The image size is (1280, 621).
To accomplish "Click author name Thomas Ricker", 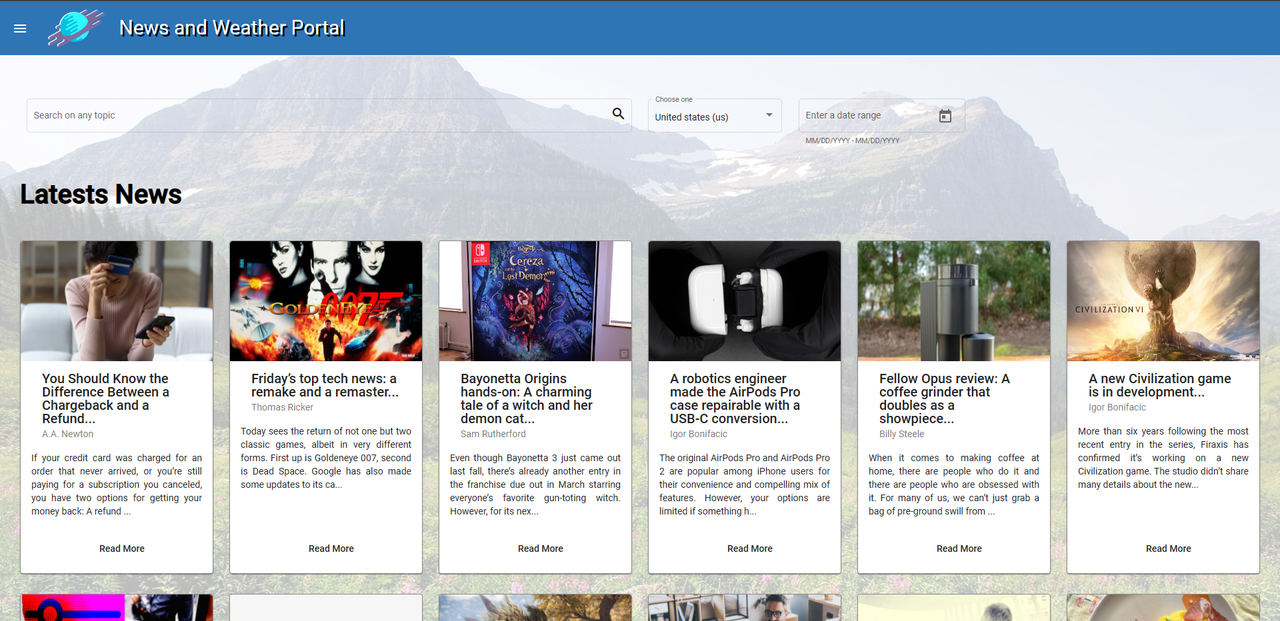I will coord(282,407).
